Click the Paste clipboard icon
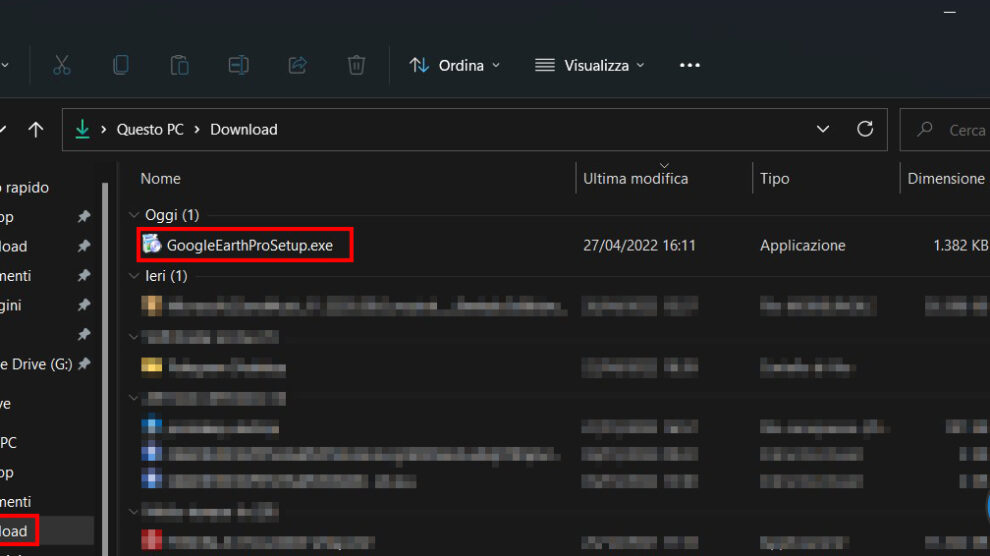This screenshot has height=556, width=990. (179, 65)
